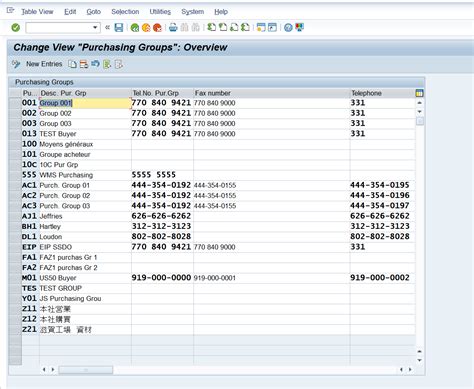Click the 'Group 001' description field
This screenshot has height=389, width=474.
[x=85, y=103]
